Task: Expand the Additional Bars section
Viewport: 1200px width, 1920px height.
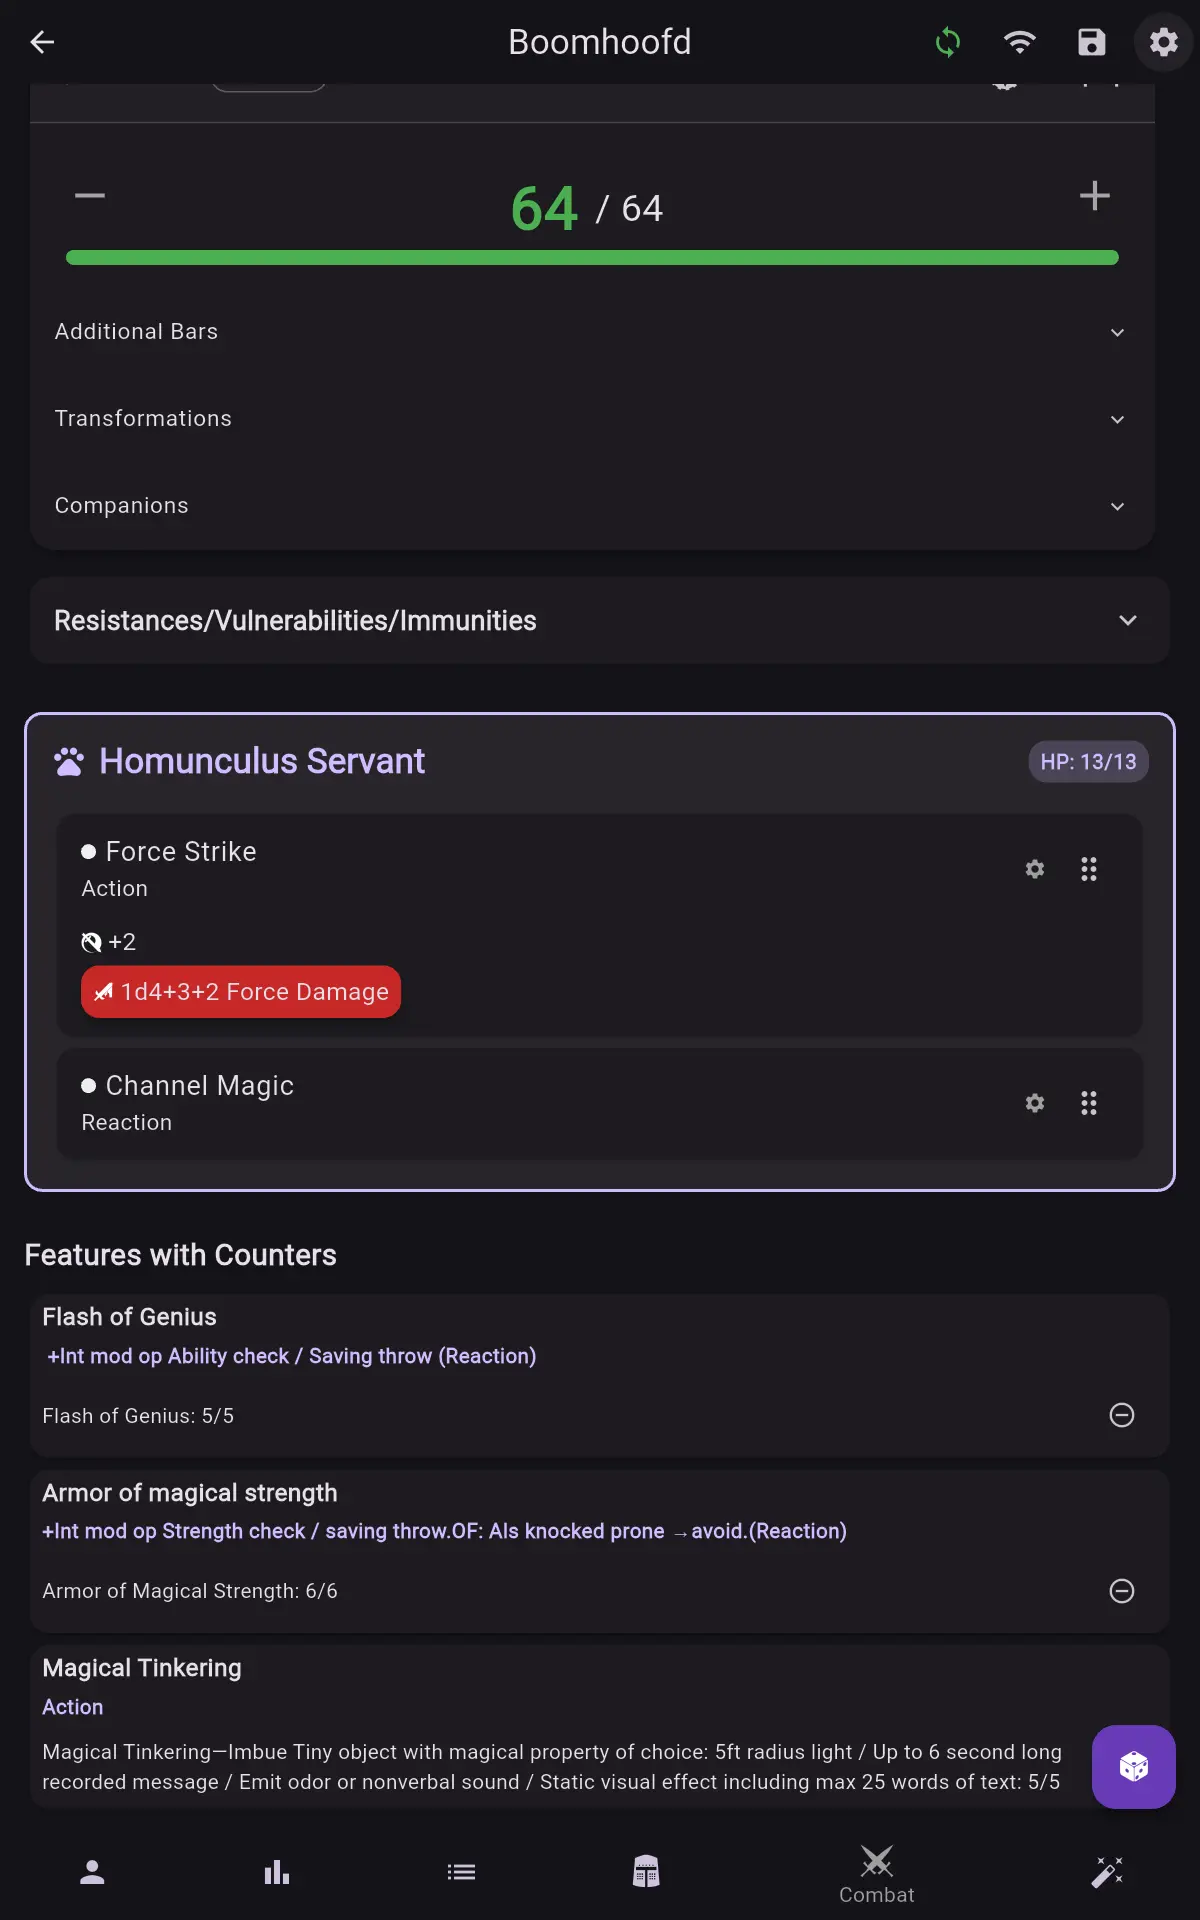Action: point(1117,332)
